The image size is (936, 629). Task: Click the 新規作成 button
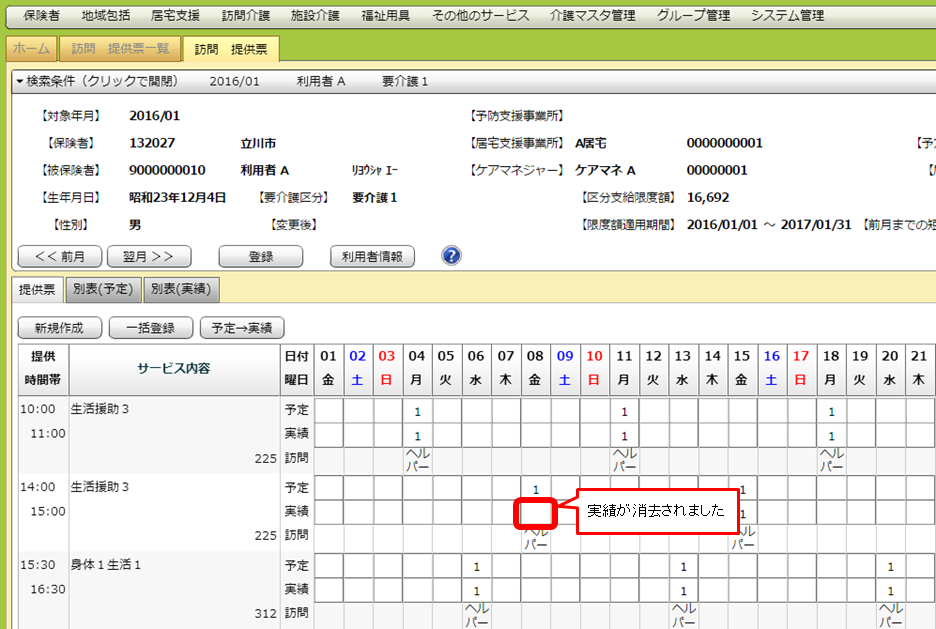pyautogui.click(x=59, y=327)
